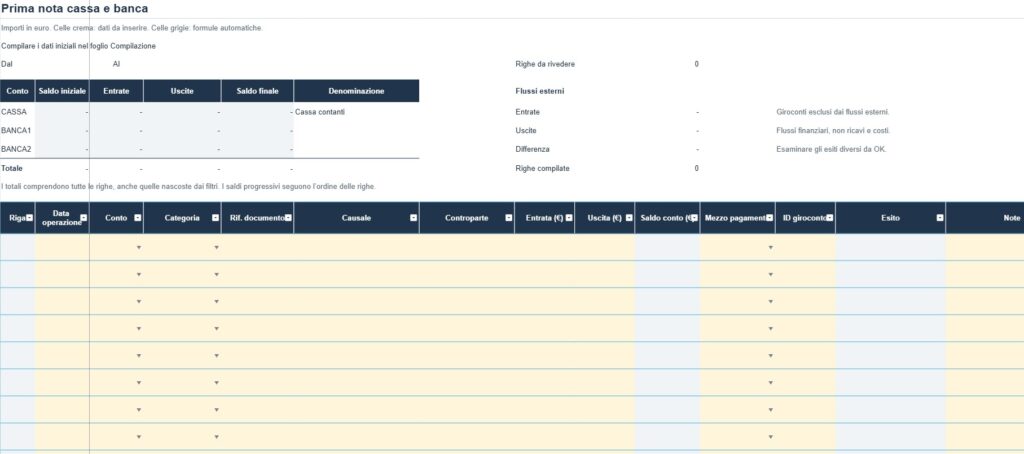Expand Mezzo pagamento dropdown in third entry row
This screenshot has width=1024, height=454.
[x=771, y=302]
